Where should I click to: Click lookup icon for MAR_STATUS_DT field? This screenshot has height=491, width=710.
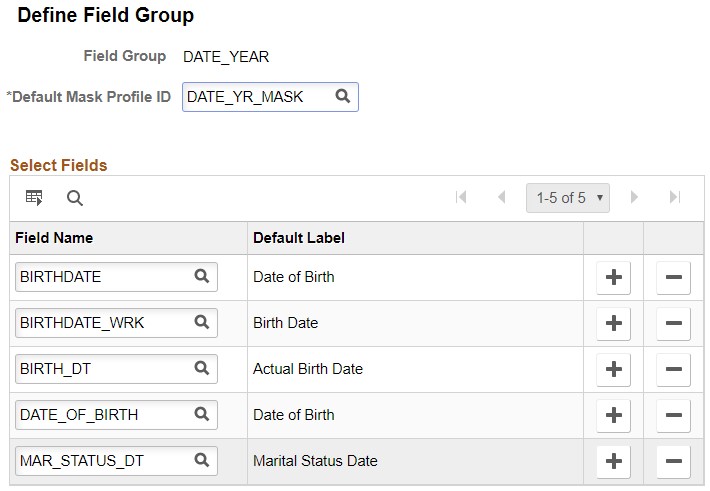point(201,461)
